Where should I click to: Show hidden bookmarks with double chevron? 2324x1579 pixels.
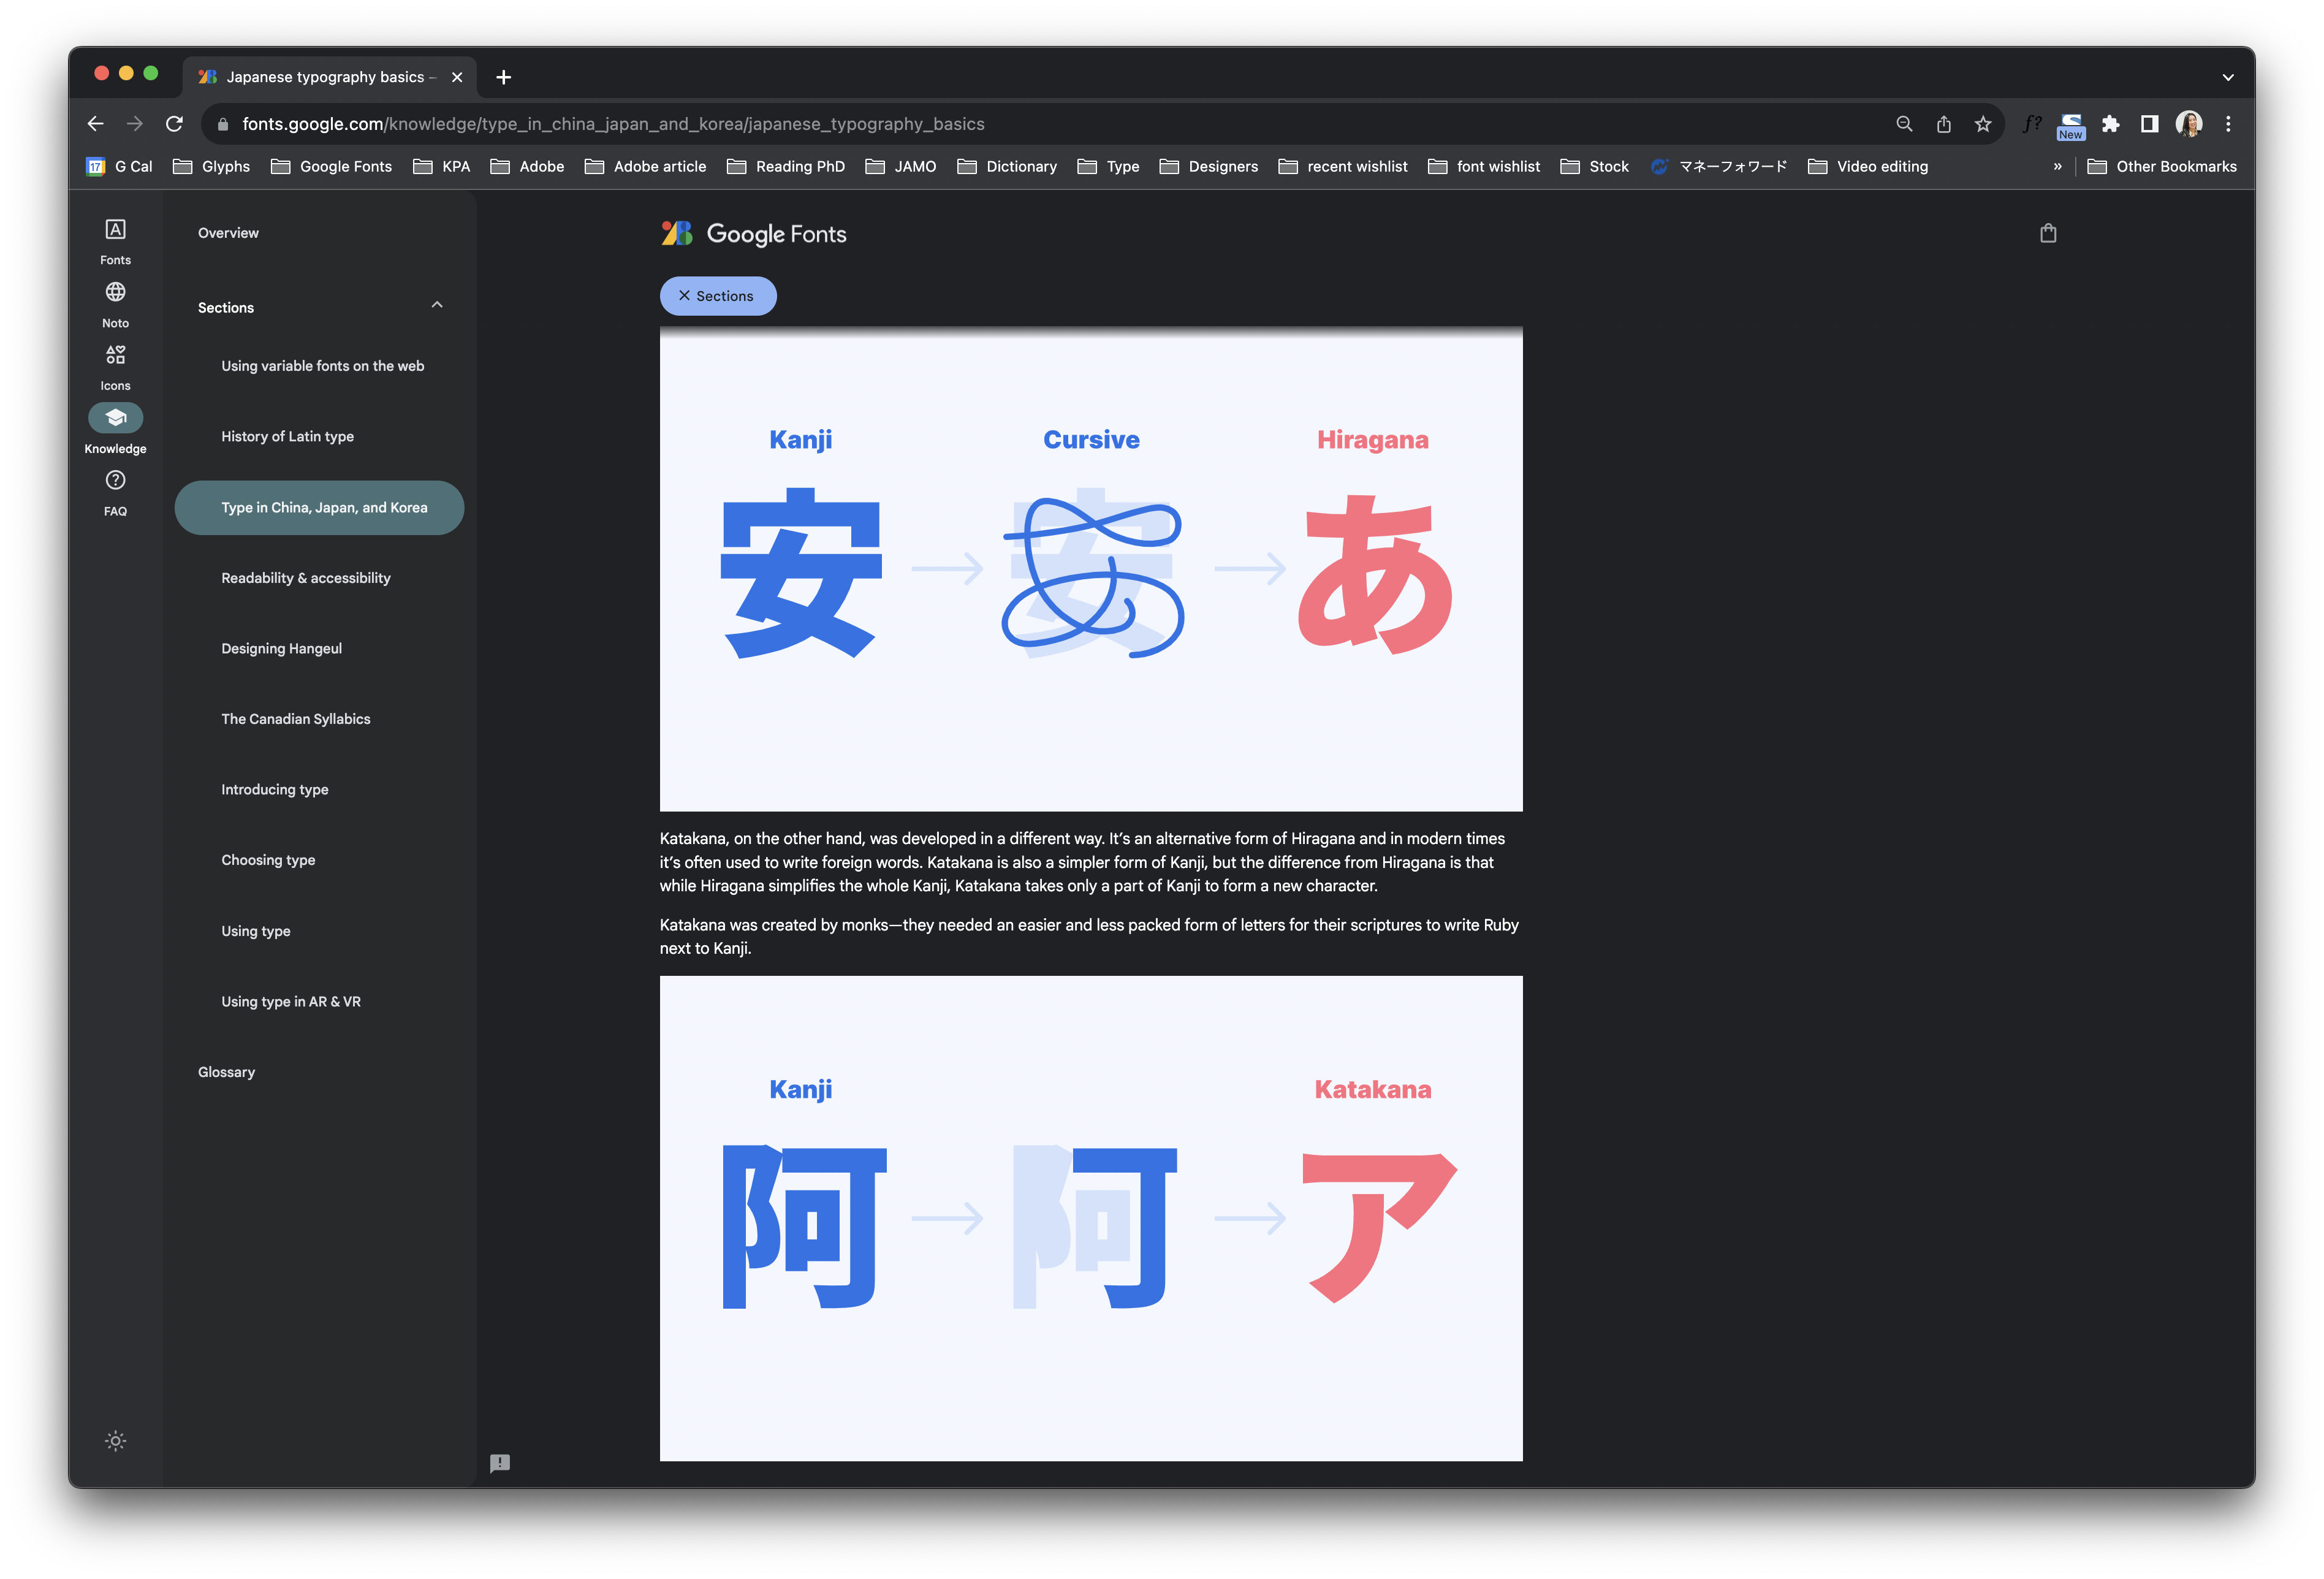2057,166
